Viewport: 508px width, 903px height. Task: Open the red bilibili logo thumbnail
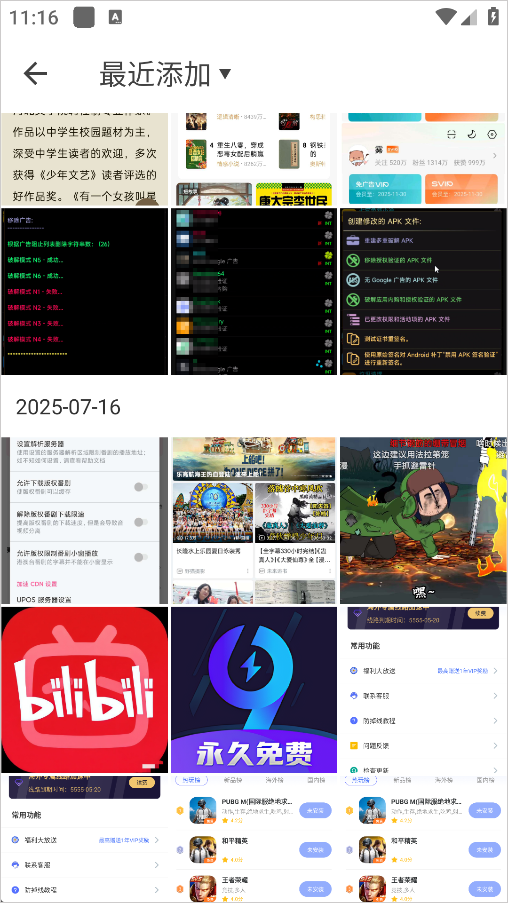click(85, 690)
